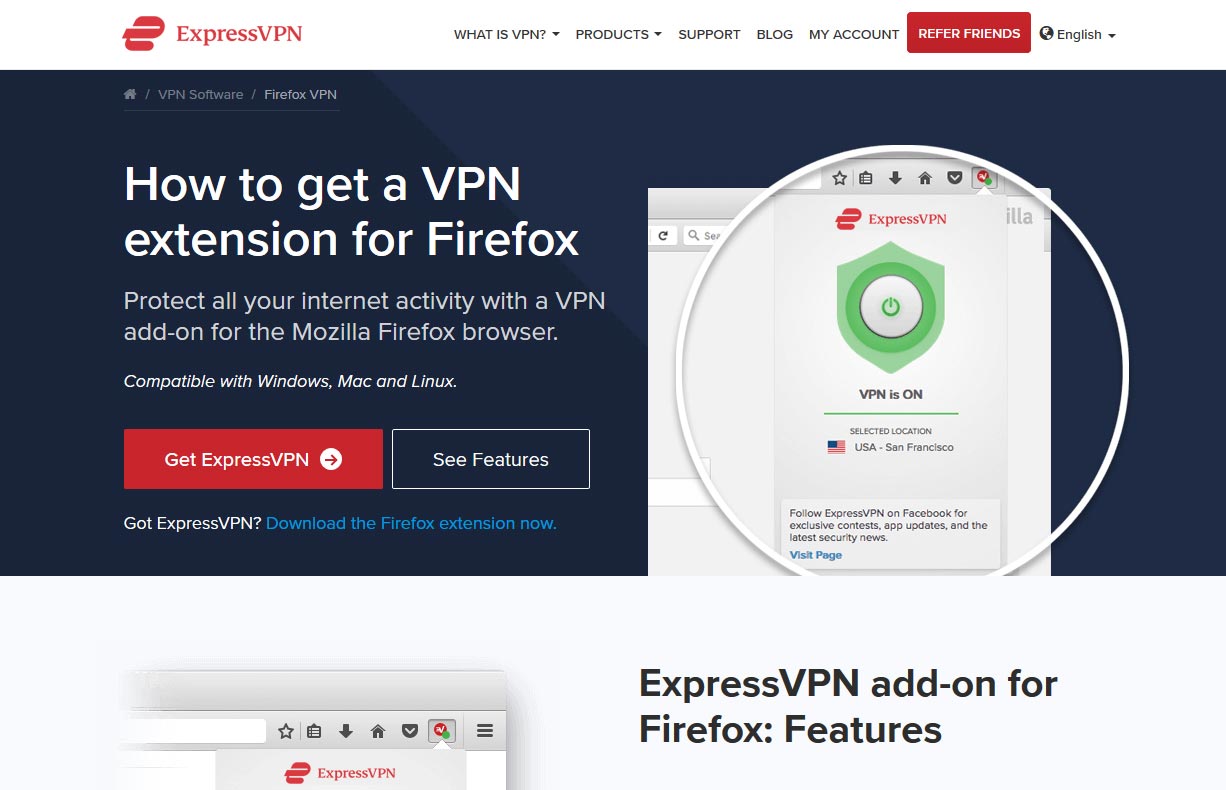Click the VPN Software breadcrumb link
1226x790 pixels.
(200, 94)
